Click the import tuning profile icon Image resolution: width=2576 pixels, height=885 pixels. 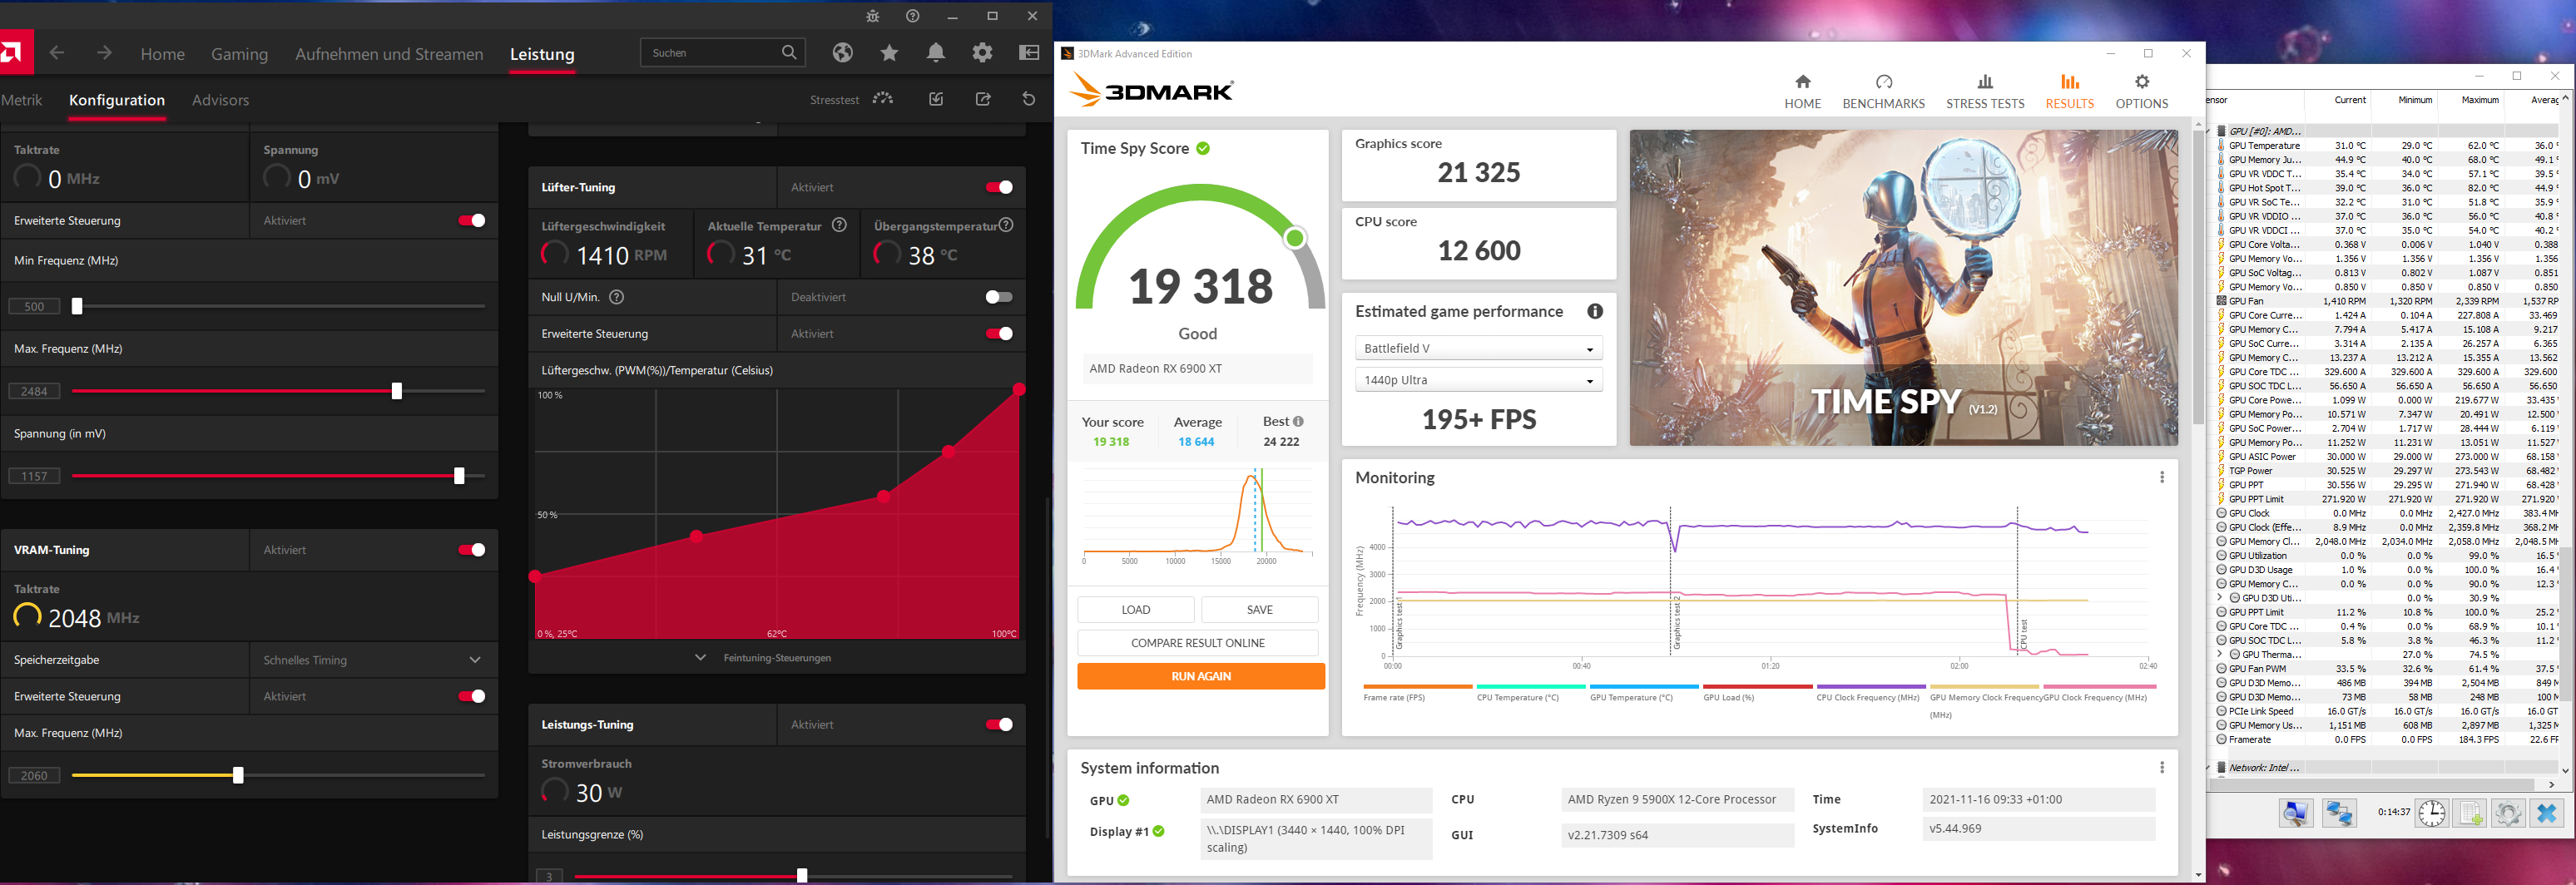936,99
